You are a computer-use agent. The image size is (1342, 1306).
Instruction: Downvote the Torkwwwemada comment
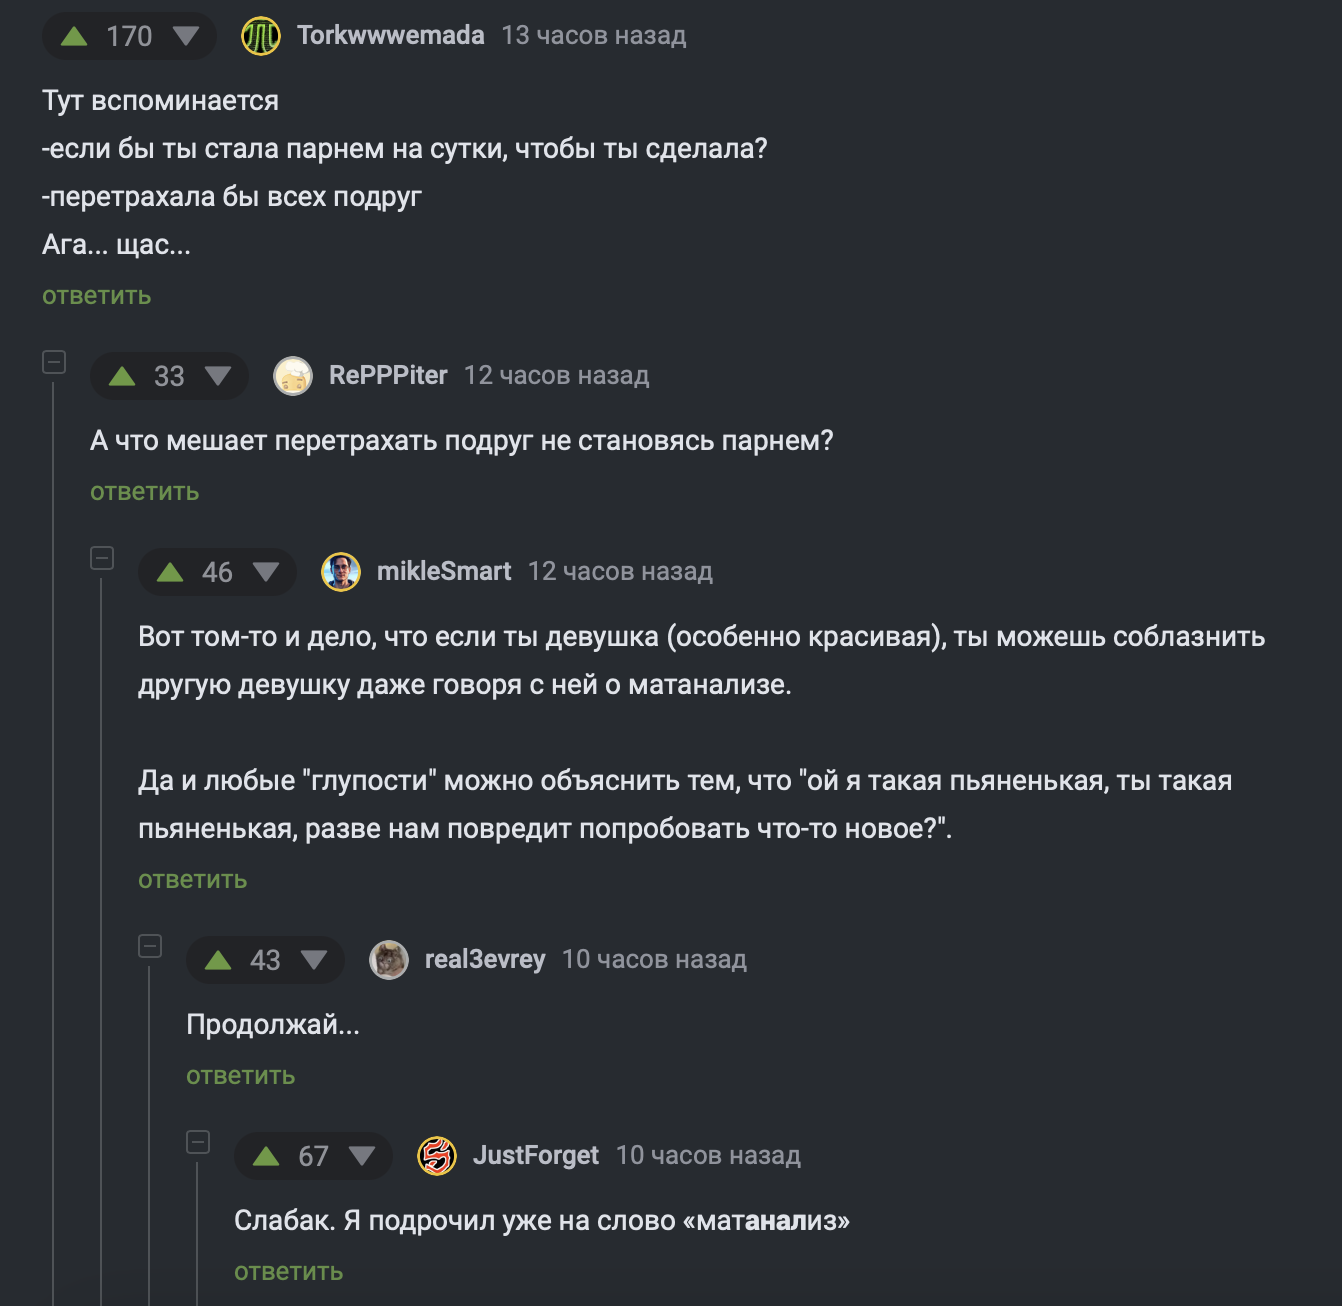point(186,37)
